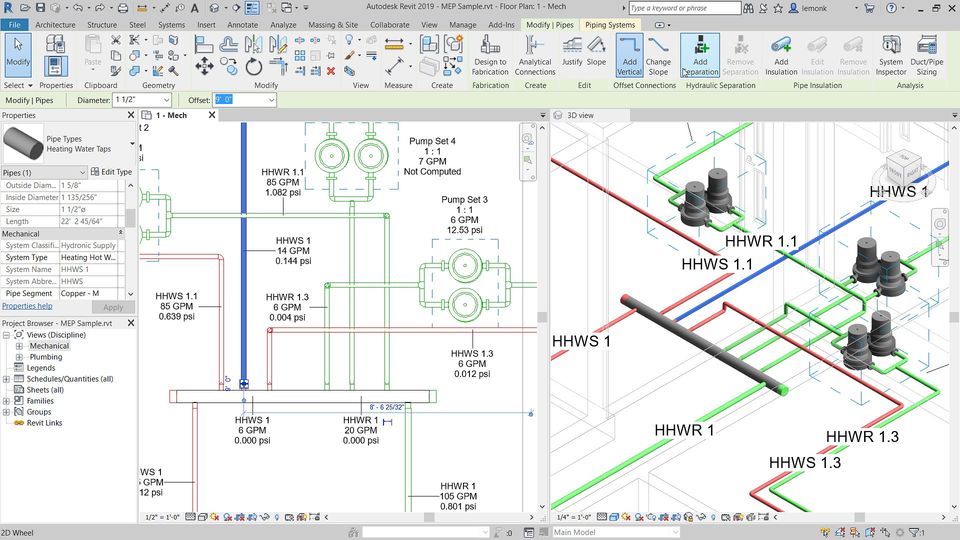Click the Text (A) tool icon
The image size is (960, 540).
coord(195,8)
